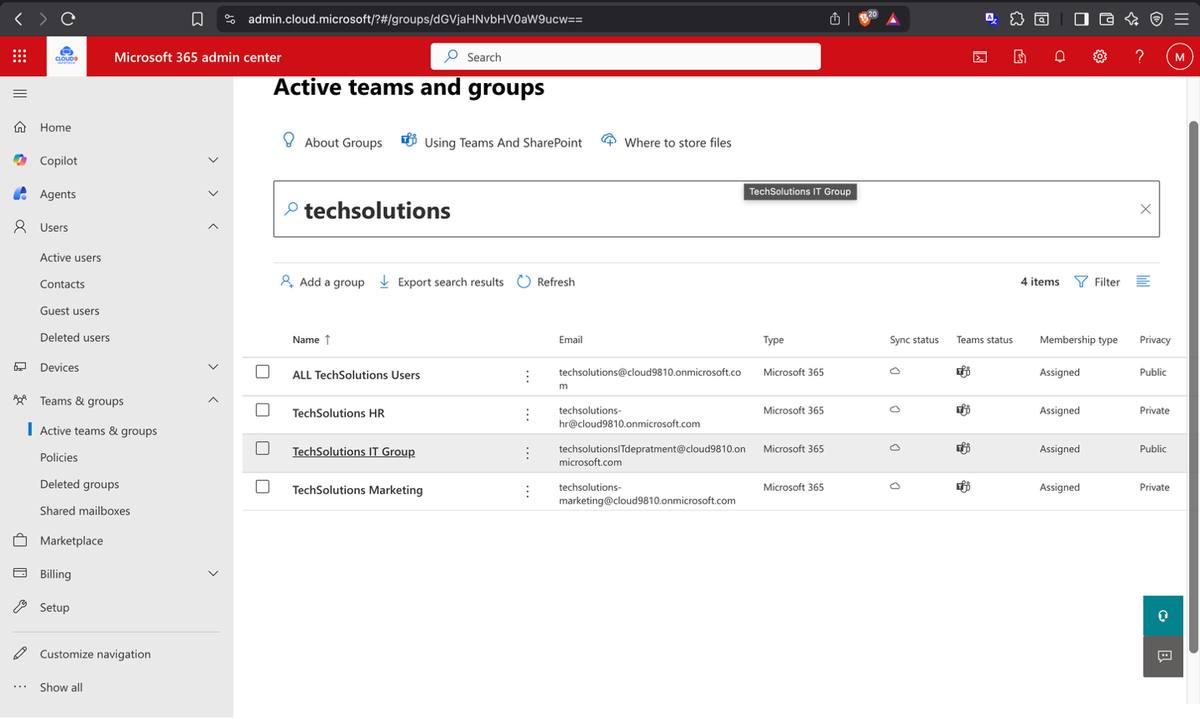Open Using Teams And SharePoint link

click(491, 142)
